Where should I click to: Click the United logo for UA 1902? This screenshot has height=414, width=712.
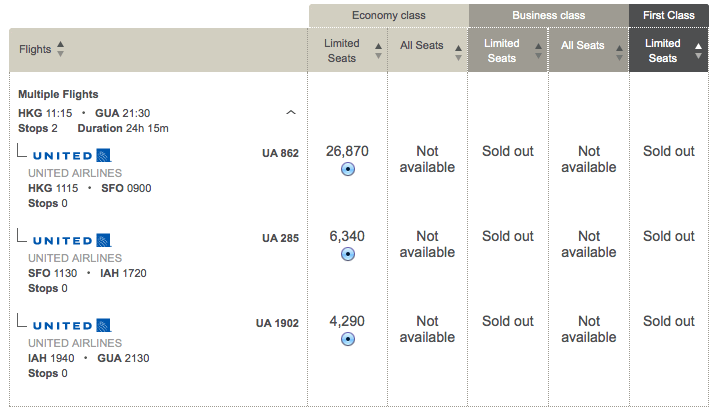tap(72, 325)
